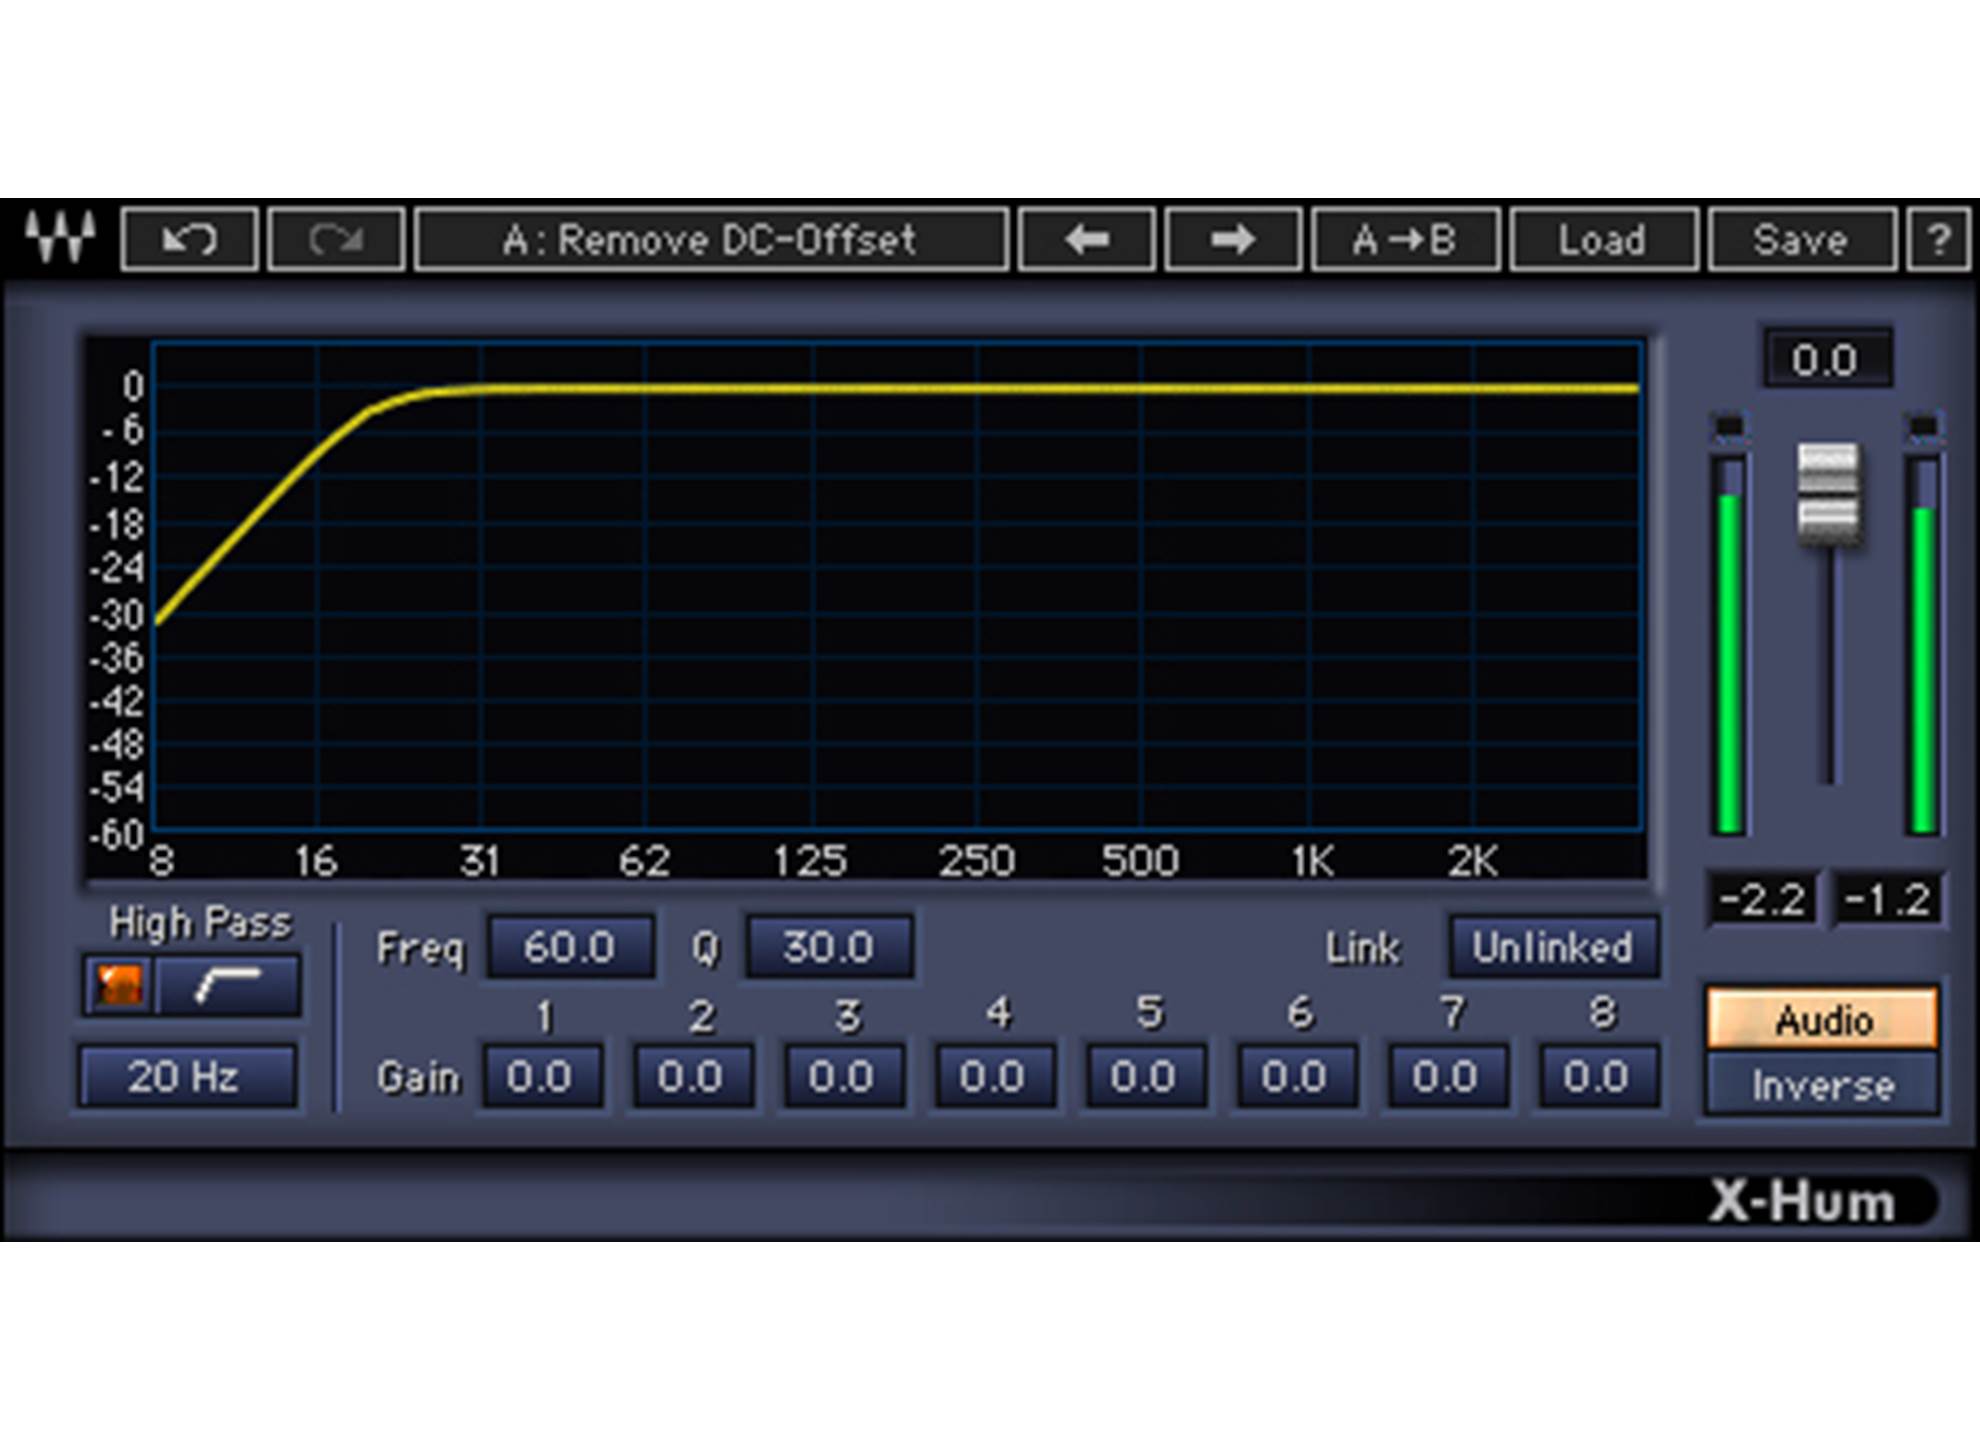The height and width of the screenshot is (1440, 1980).
Task: Open the preset selector showing Remove DC-Offset
Action: click(x=712, y=240)
